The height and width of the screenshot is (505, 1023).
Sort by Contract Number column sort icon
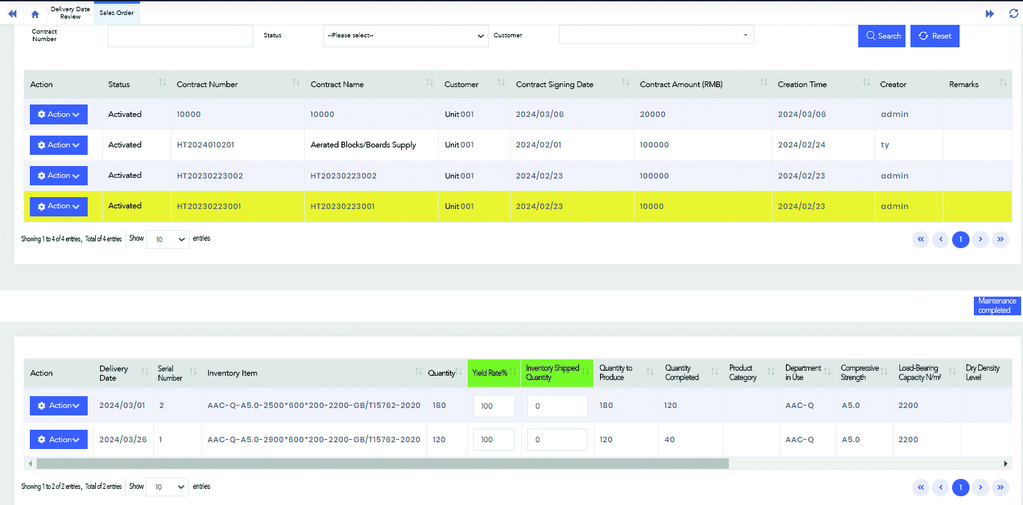[x=296, y=84]
